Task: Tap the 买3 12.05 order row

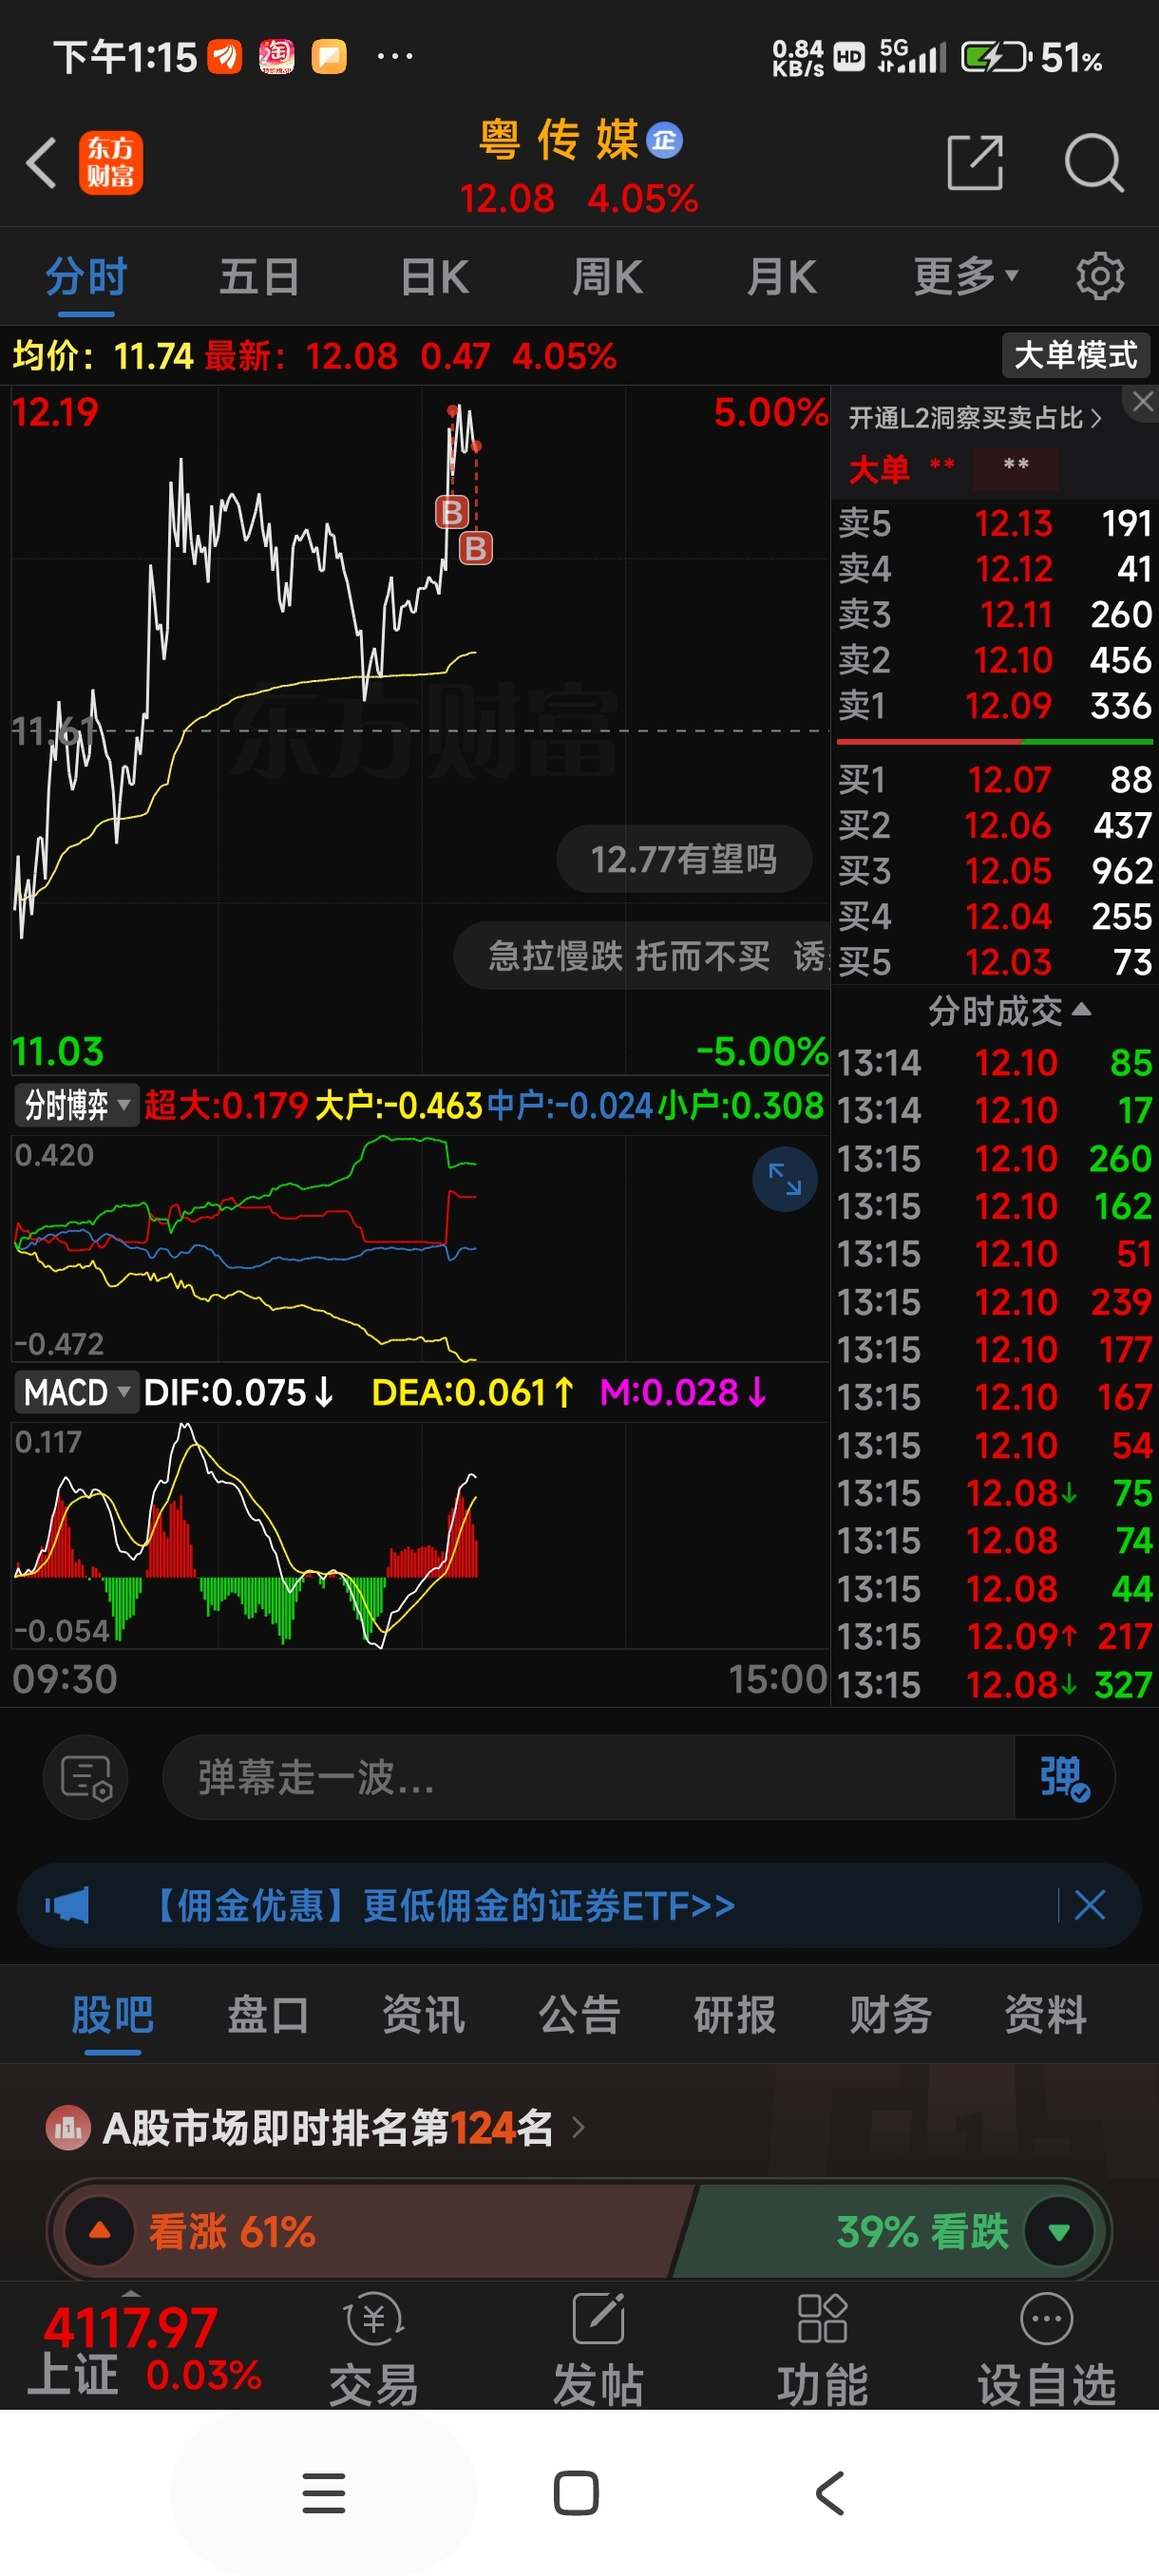Action: click(994, 870)
